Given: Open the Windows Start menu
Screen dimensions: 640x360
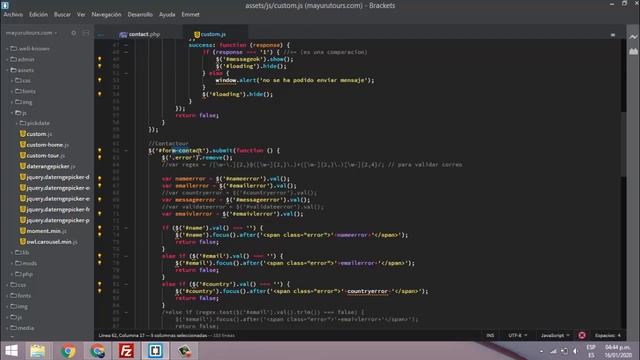Looking at the screenshot, I should pyautogui.click(x=11, y=351).
